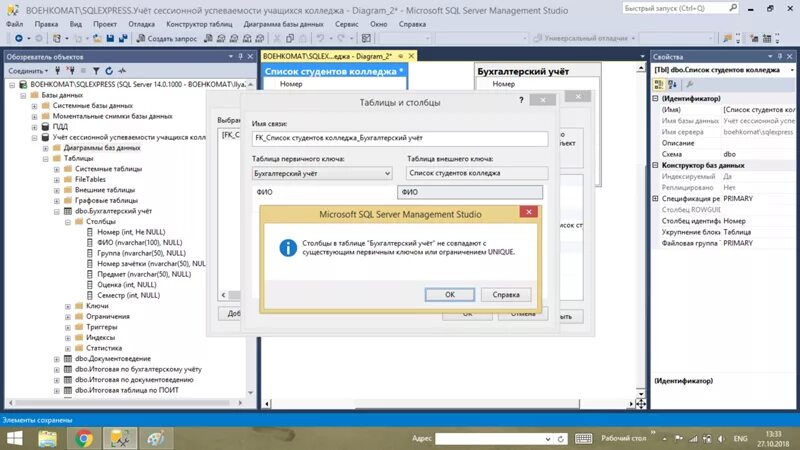
Task: Click the on-screen keyboard icon in taskbar
Action: click(x=583, y=439)
